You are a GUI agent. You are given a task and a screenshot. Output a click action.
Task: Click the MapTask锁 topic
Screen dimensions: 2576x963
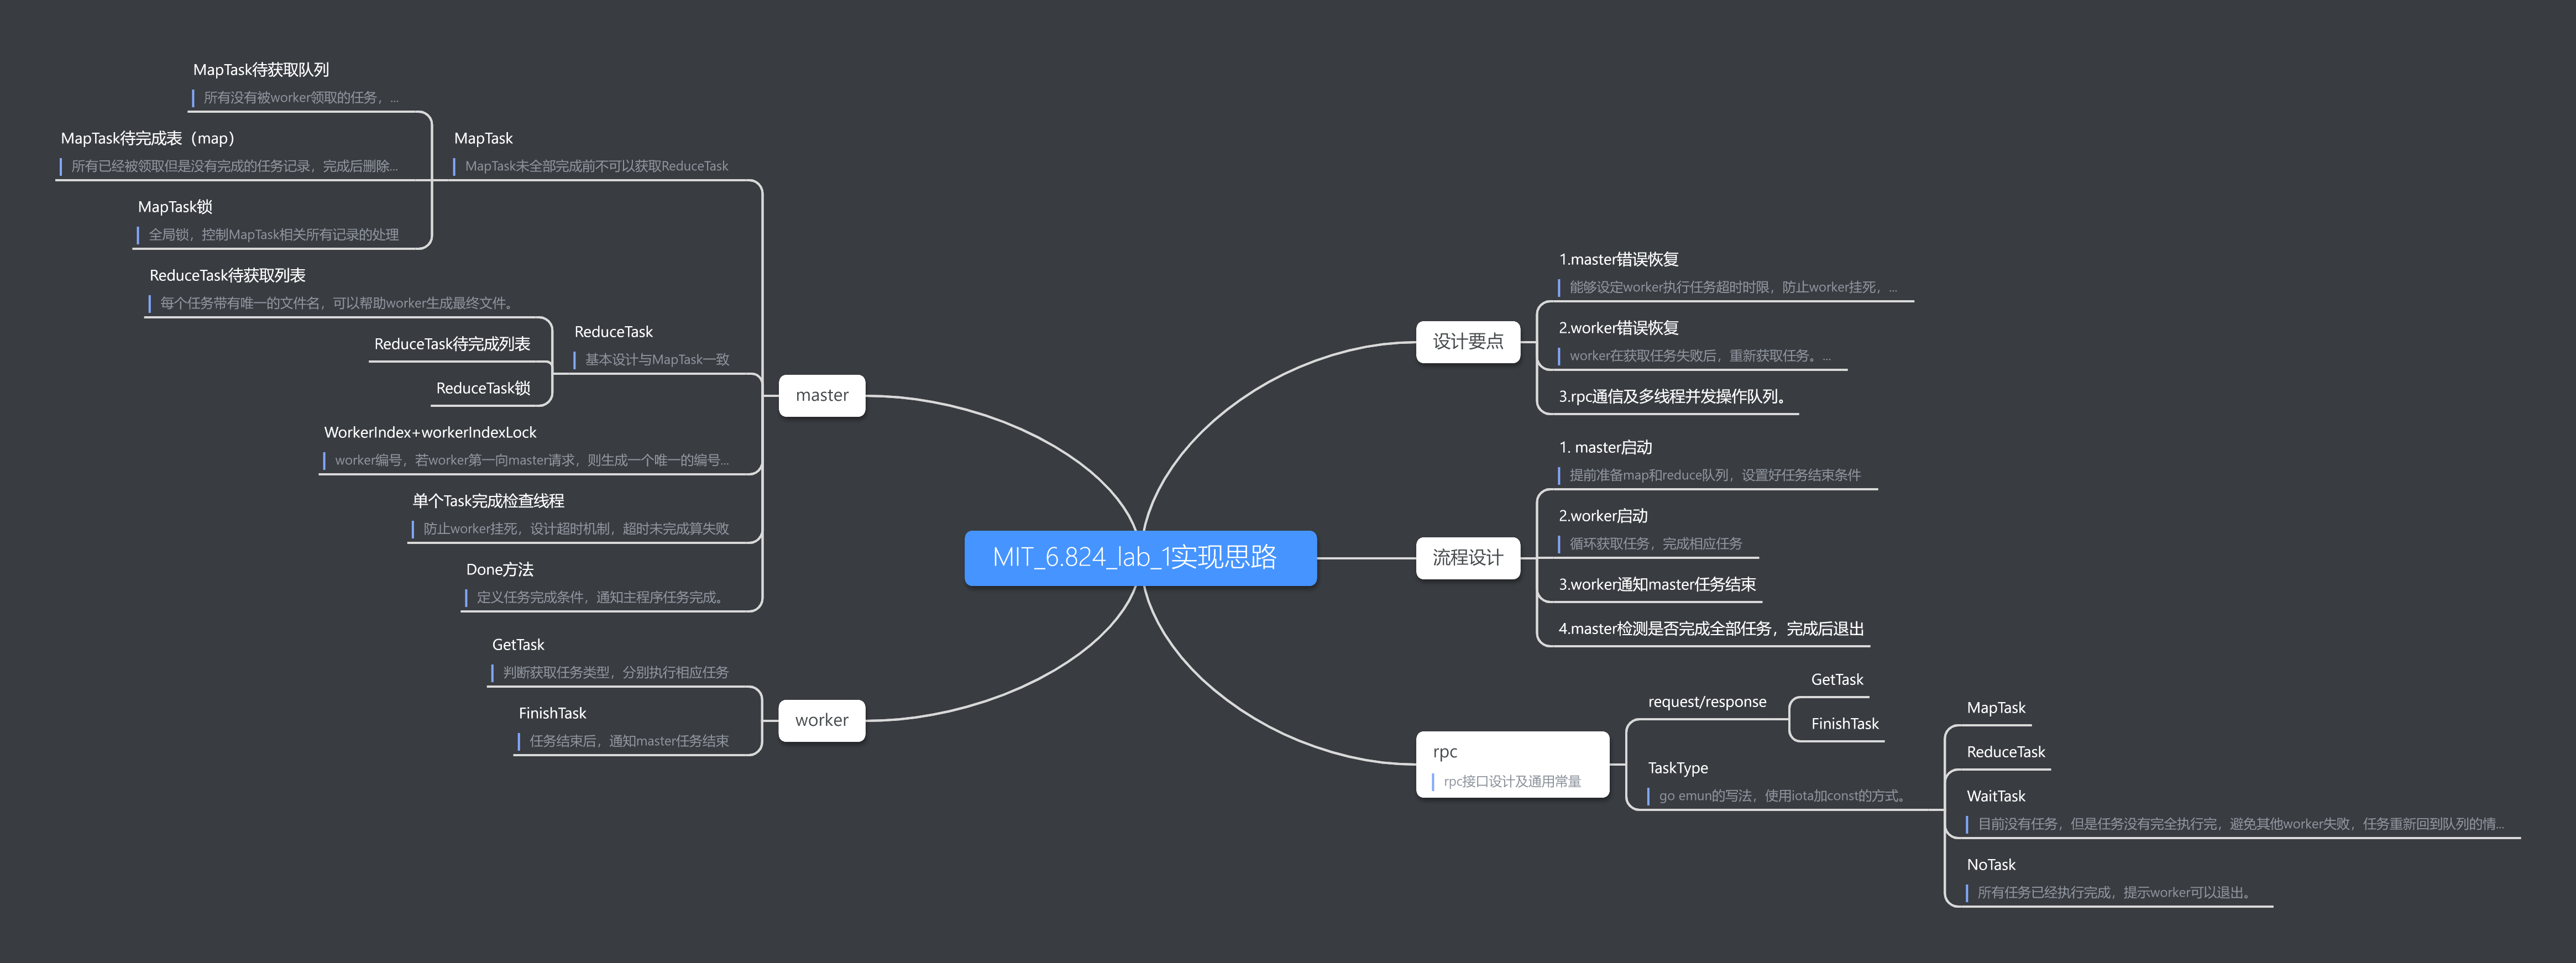click(x=175, y=207)
